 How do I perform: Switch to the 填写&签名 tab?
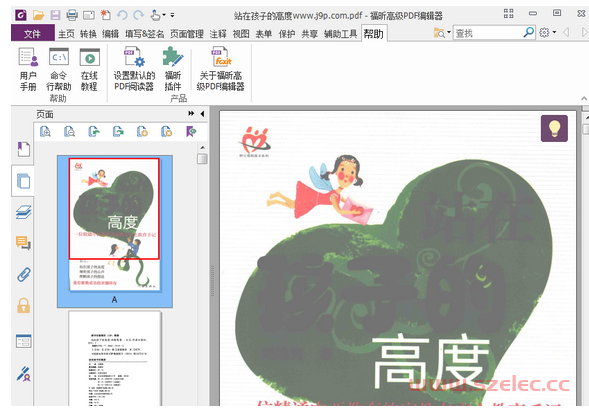tap(145, 34)
